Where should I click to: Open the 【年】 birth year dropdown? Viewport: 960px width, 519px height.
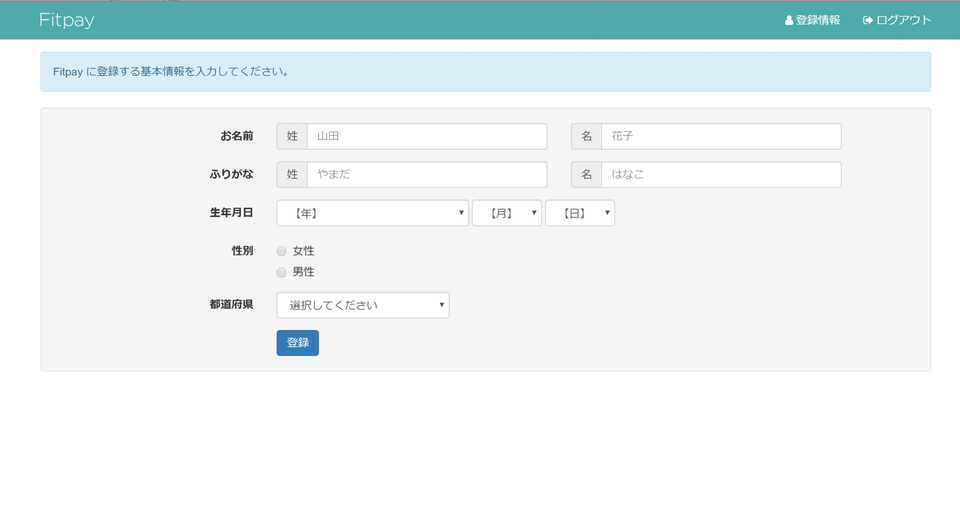[x=372, y=213]
